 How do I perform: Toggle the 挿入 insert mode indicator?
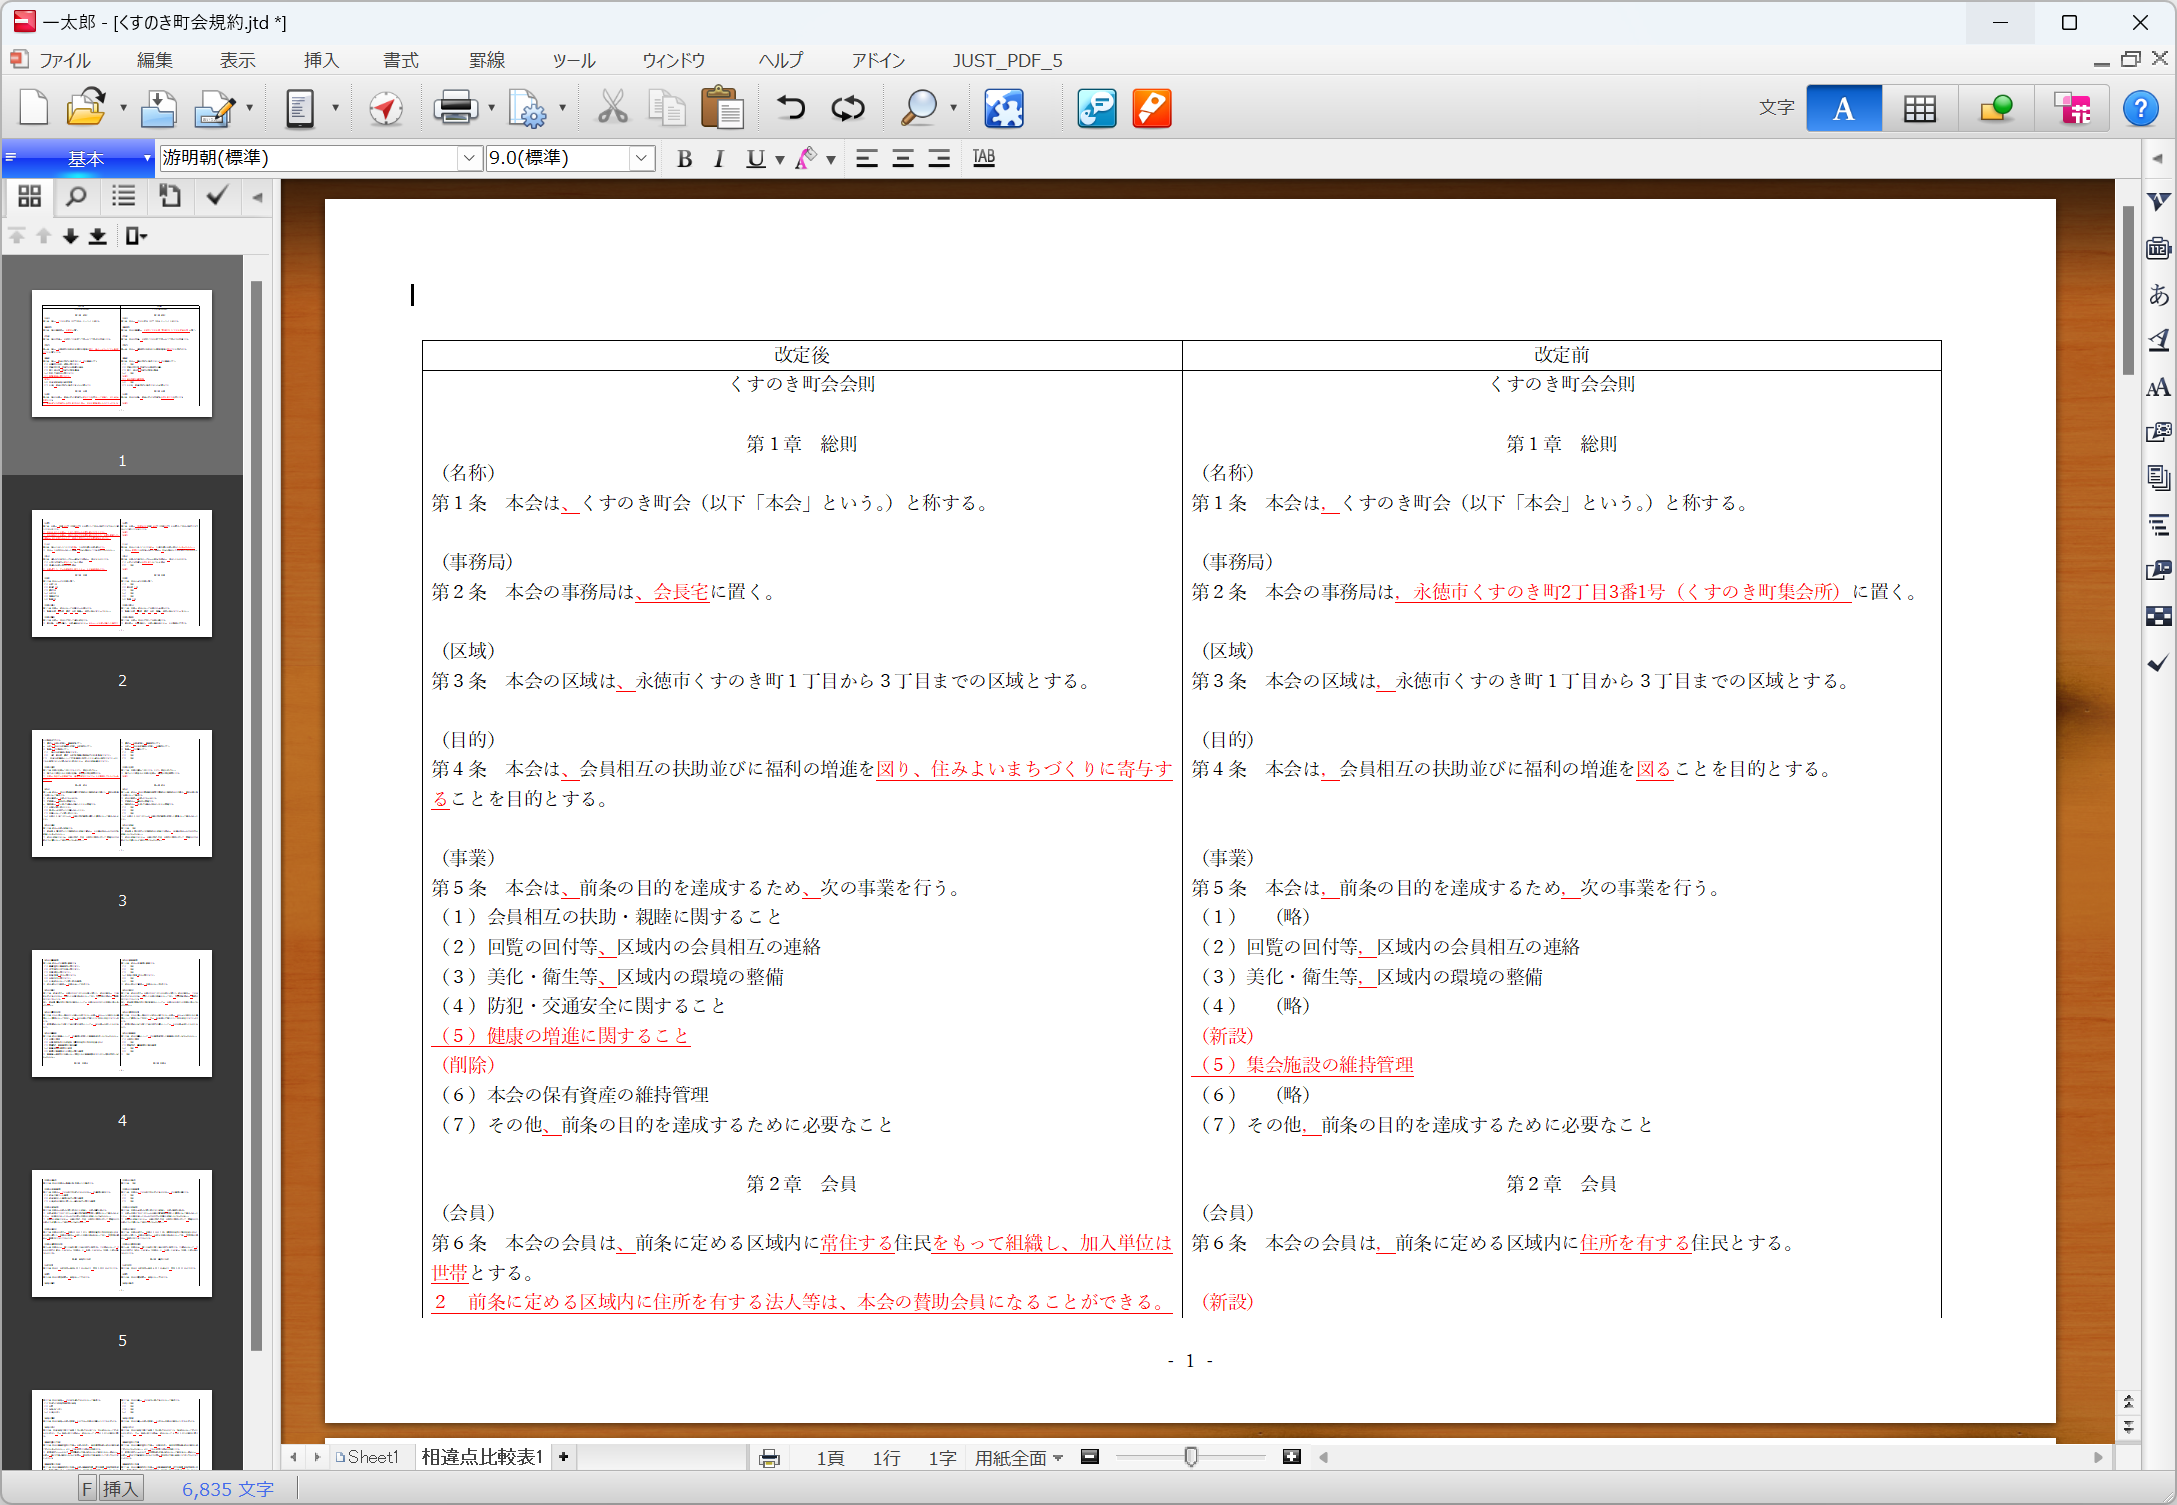point(119,1489)
